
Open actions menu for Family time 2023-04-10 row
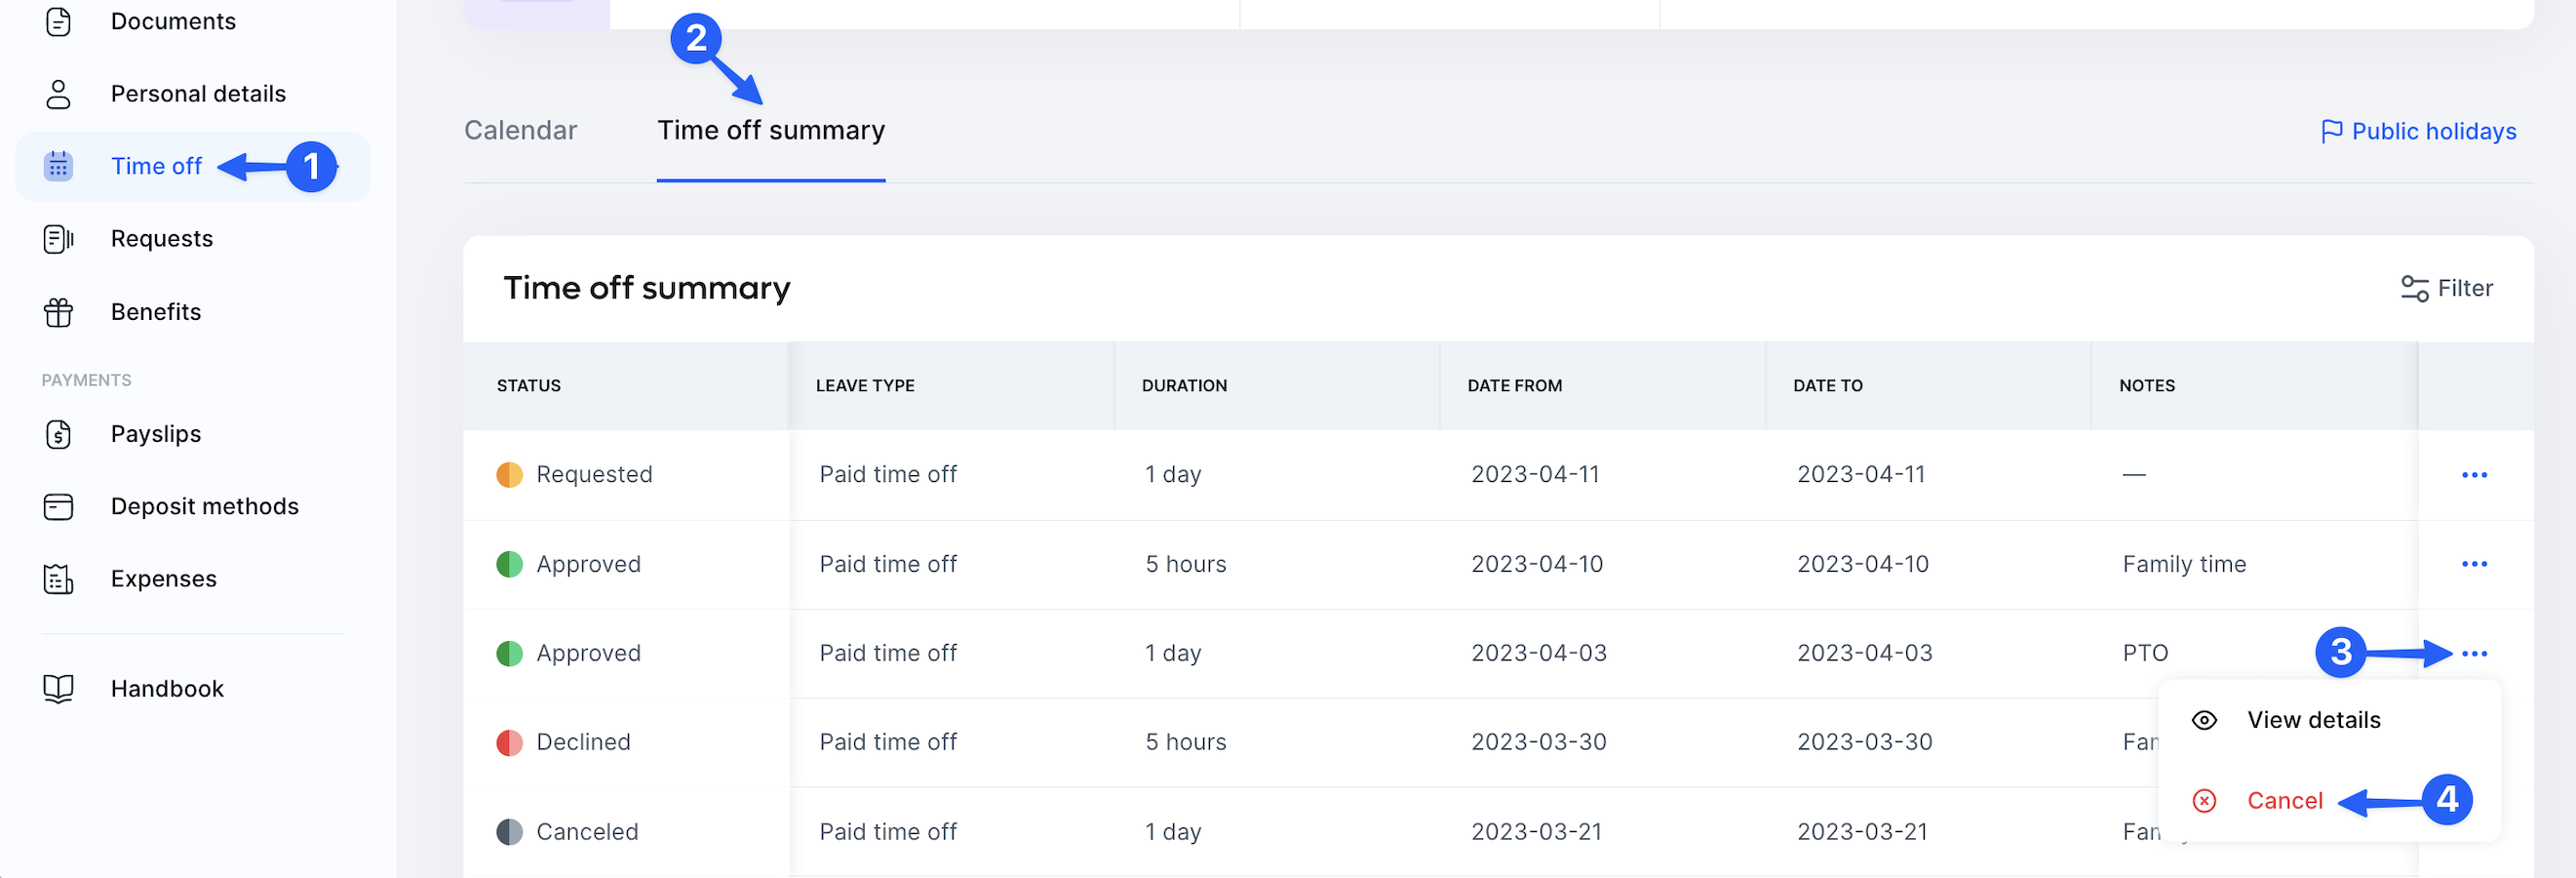(x=2474, y=564)
